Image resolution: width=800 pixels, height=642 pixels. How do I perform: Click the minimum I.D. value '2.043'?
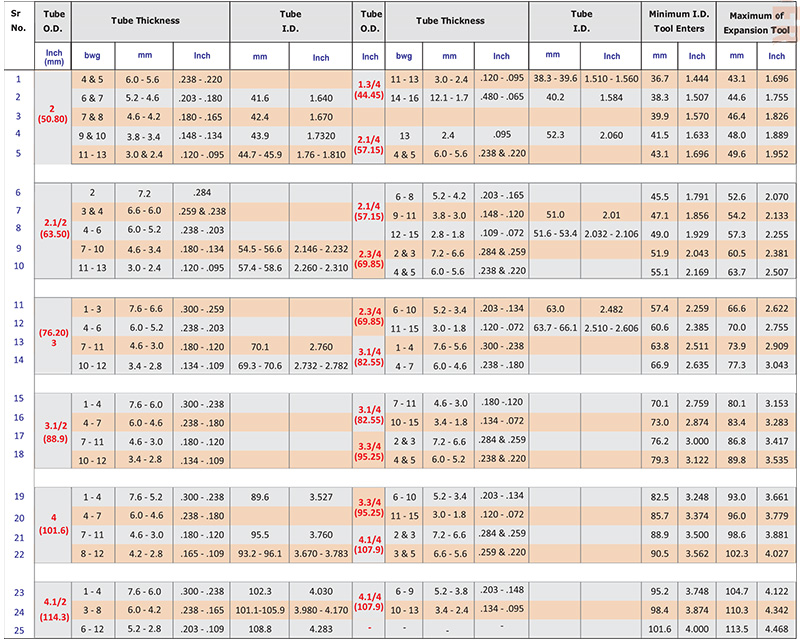pos(697,253)
